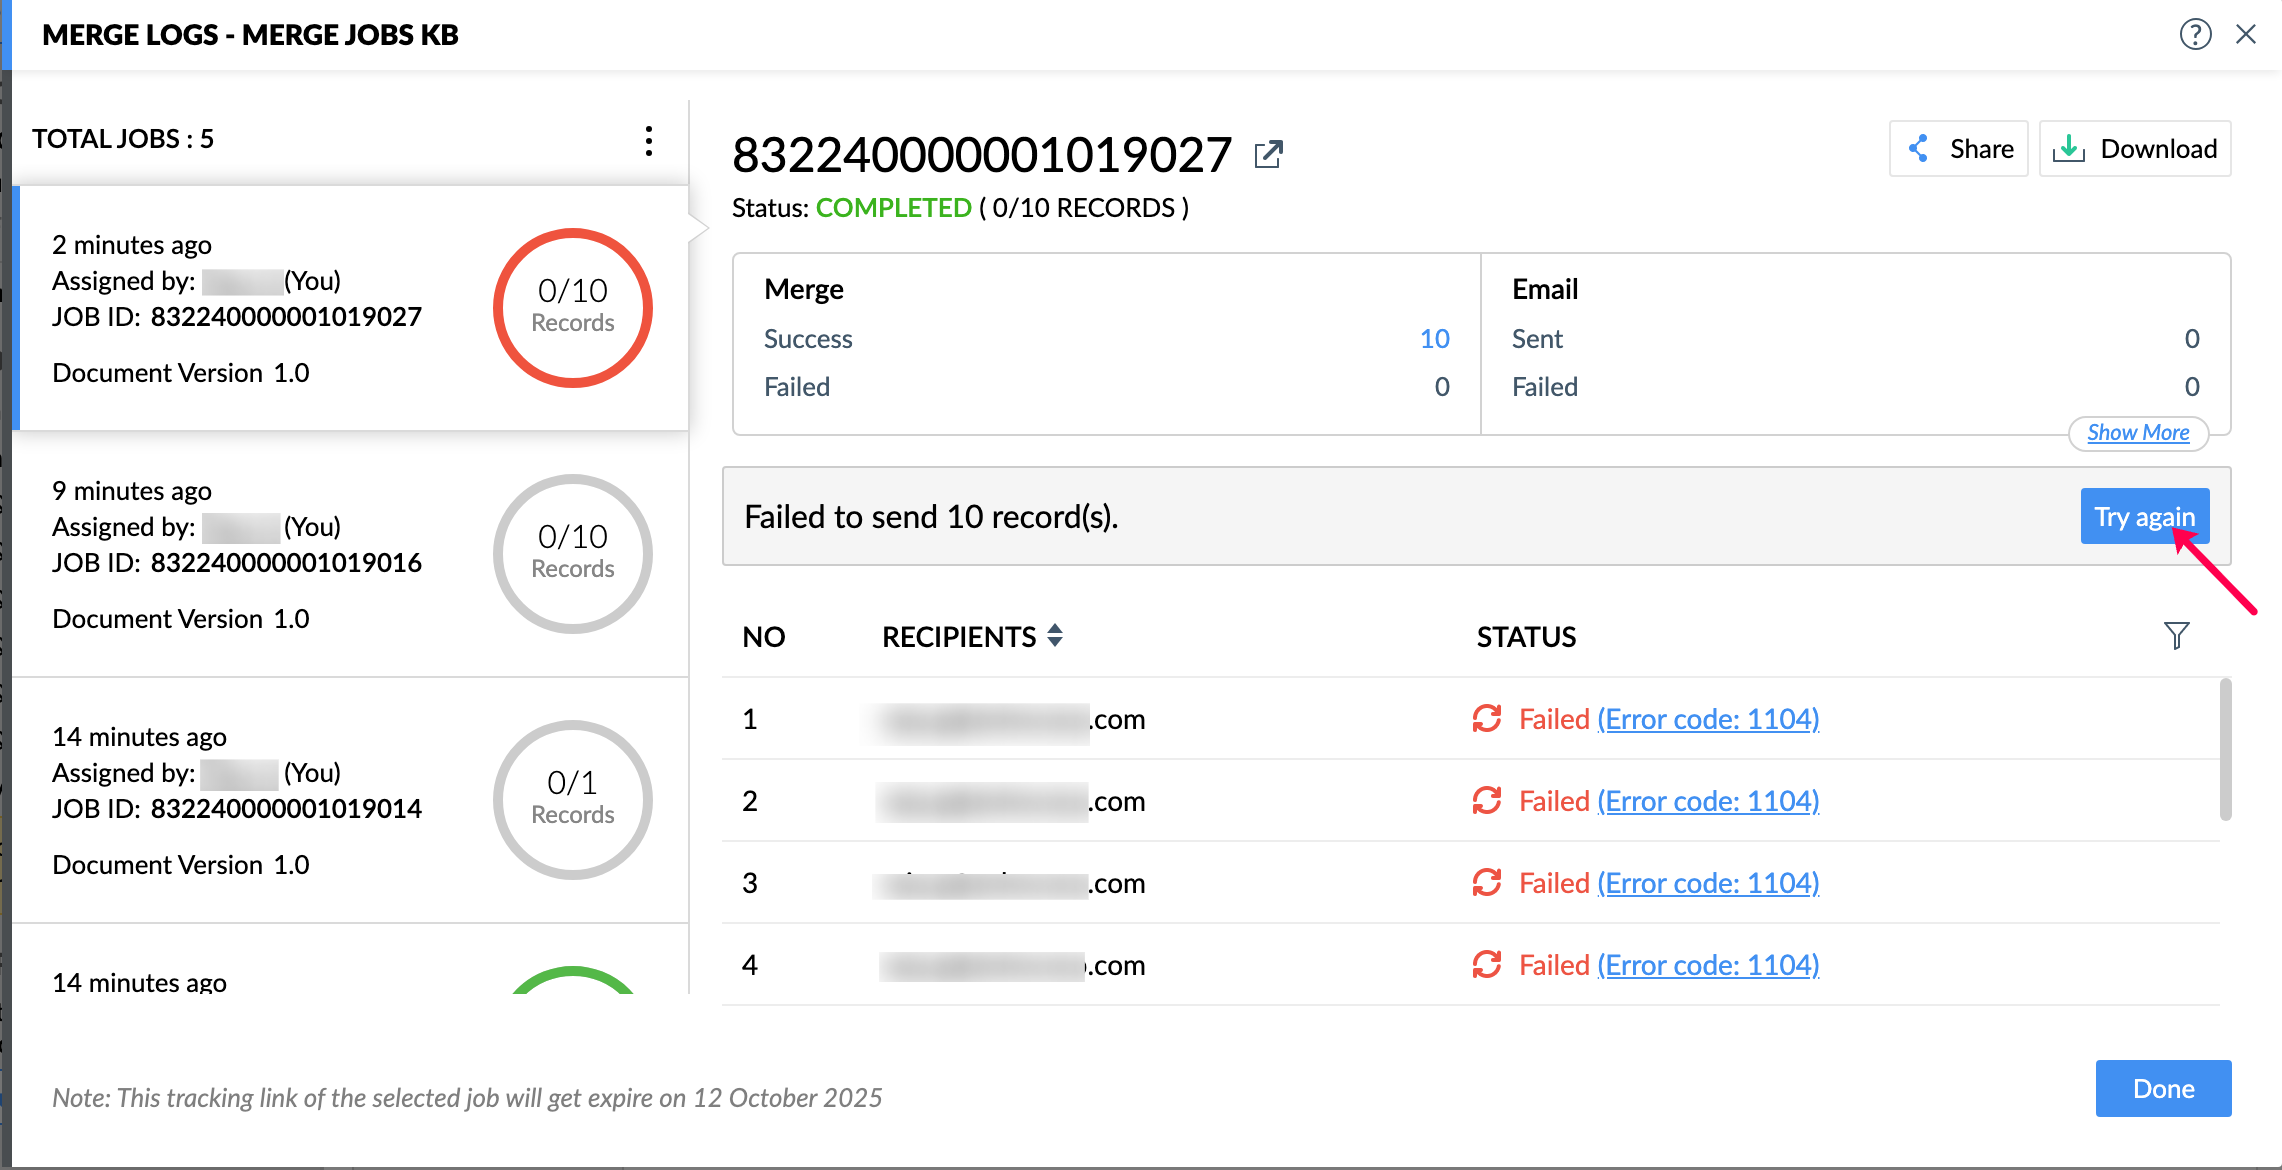Click the recipients list vertical scrollbar
2282x1170 pixels.
point(2225,750)
